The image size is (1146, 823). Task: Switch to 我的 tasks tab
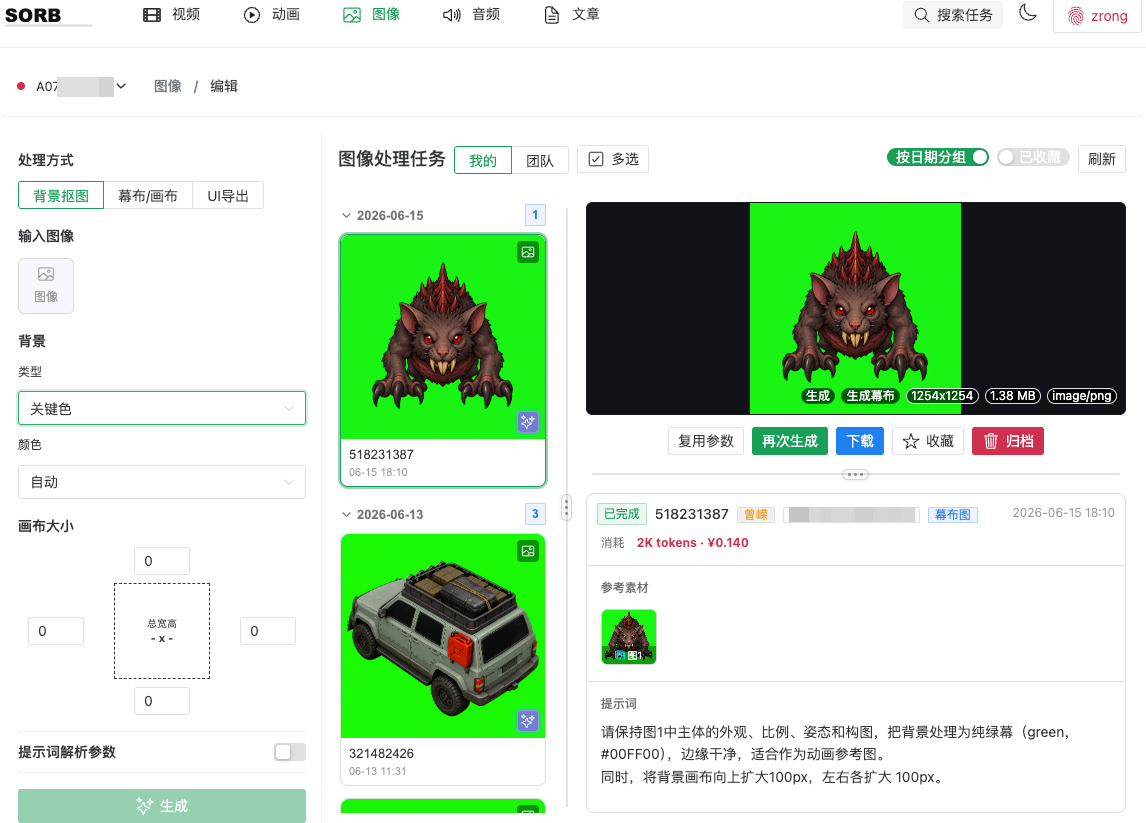click(x=482, y=160)
